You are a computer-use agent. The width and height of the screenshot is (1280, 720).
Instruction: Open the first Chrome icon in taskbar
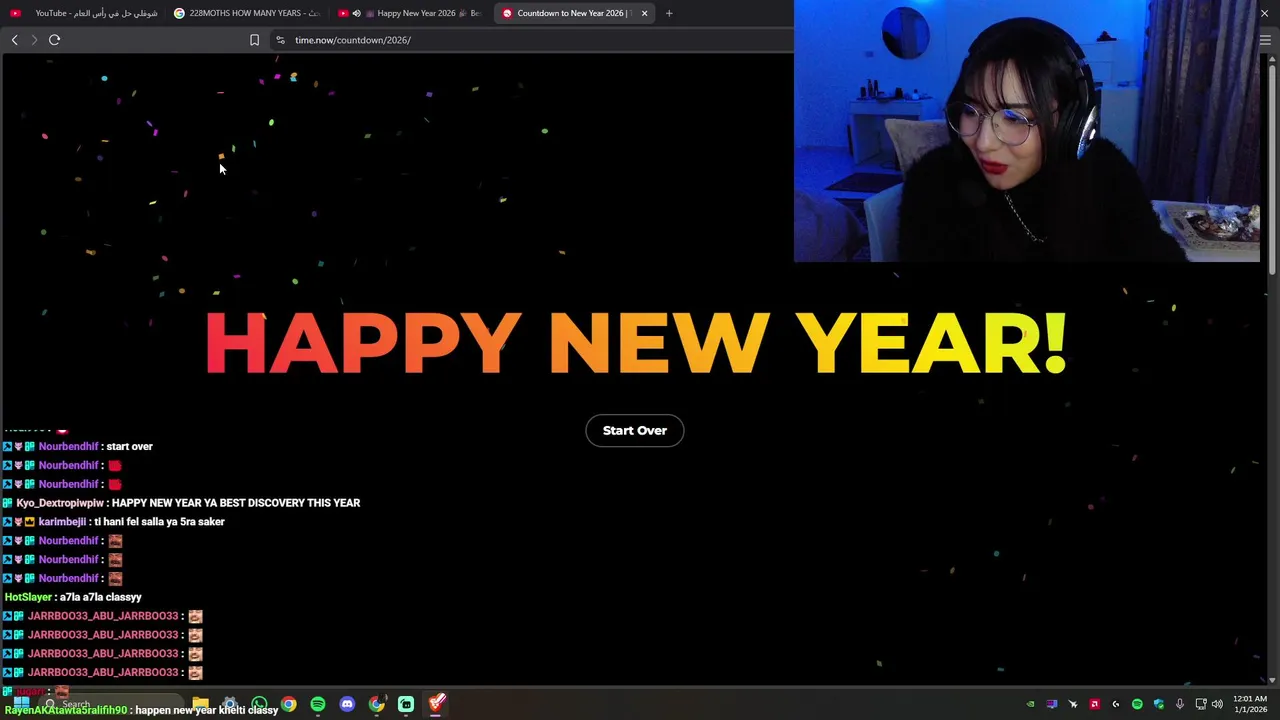(x=288, y=704)
